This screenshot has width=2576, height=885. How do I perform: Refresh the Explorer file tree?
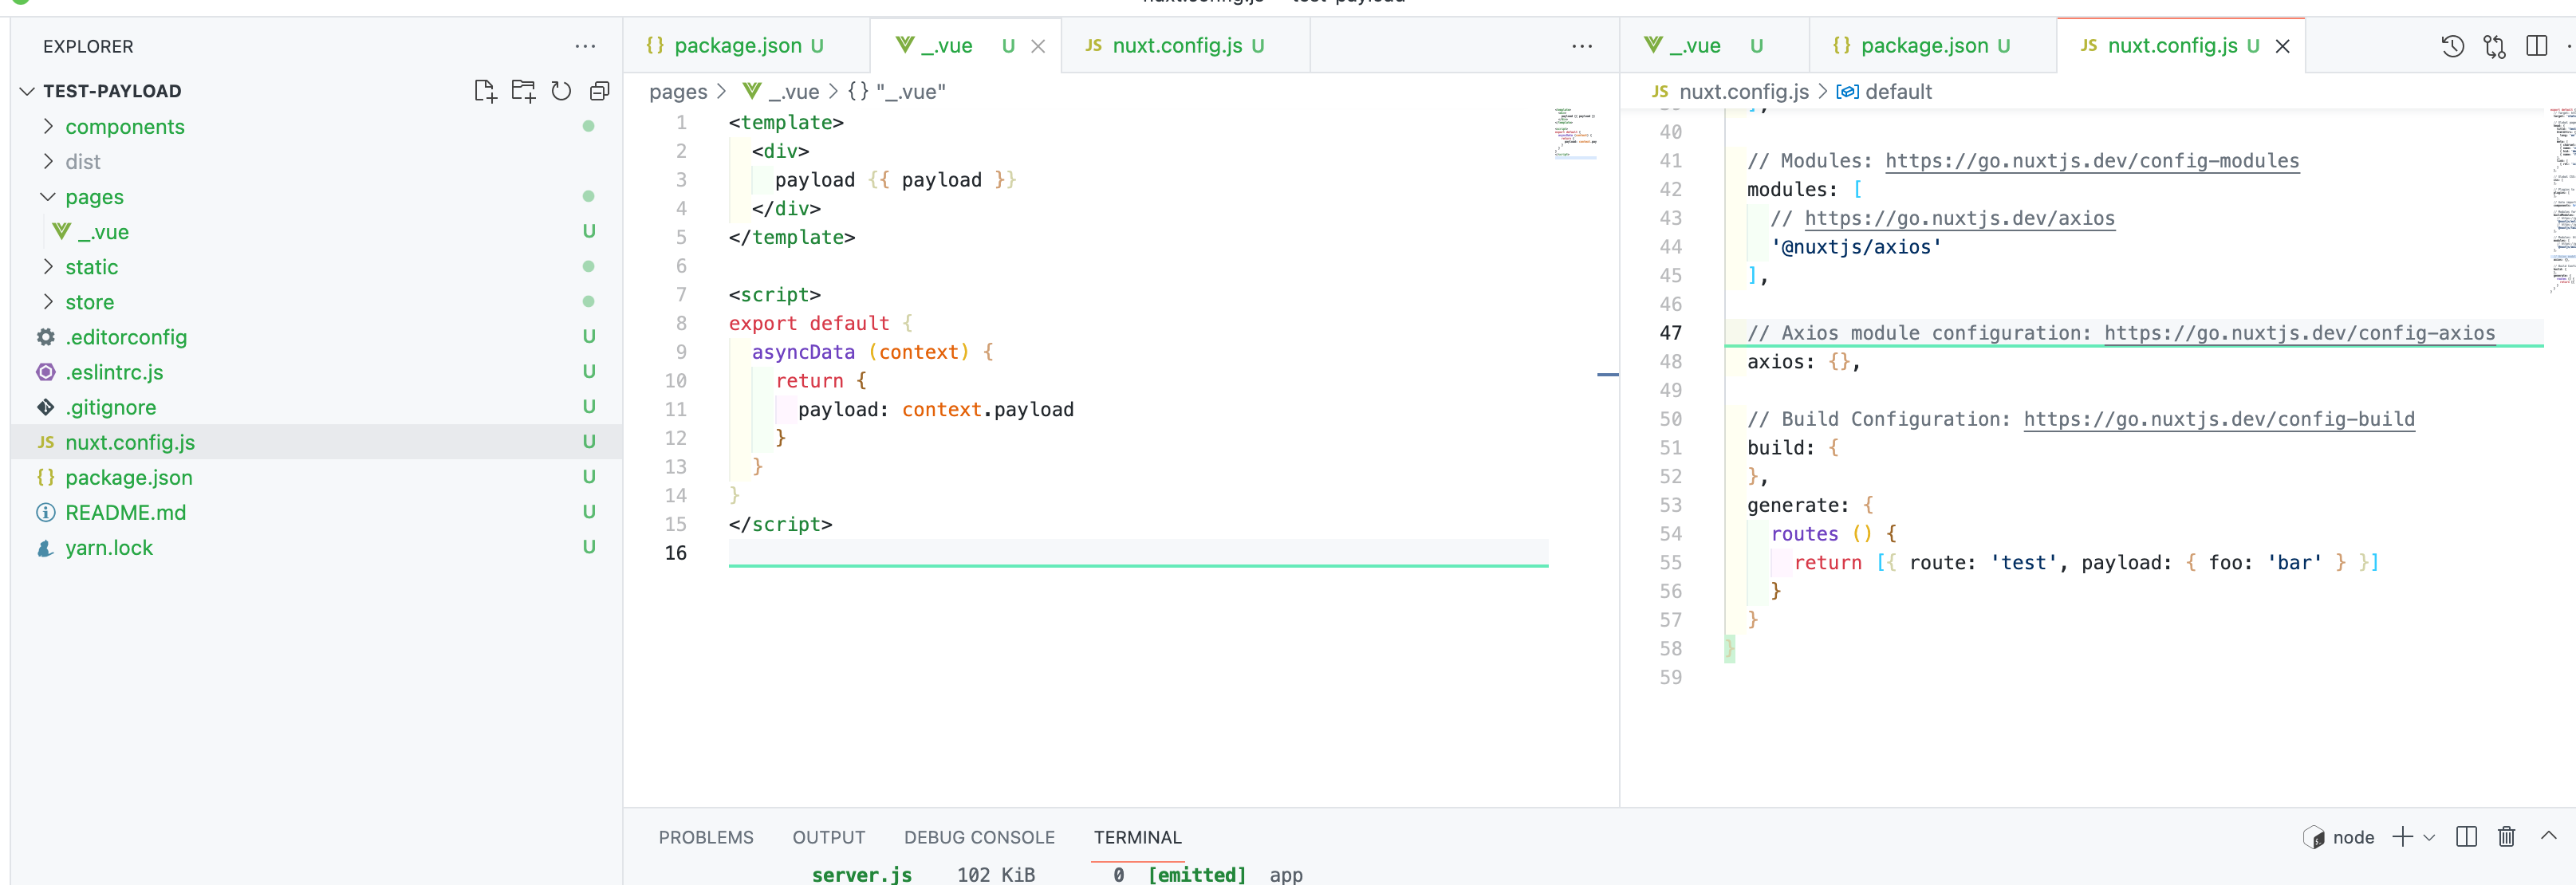point(561,91)
